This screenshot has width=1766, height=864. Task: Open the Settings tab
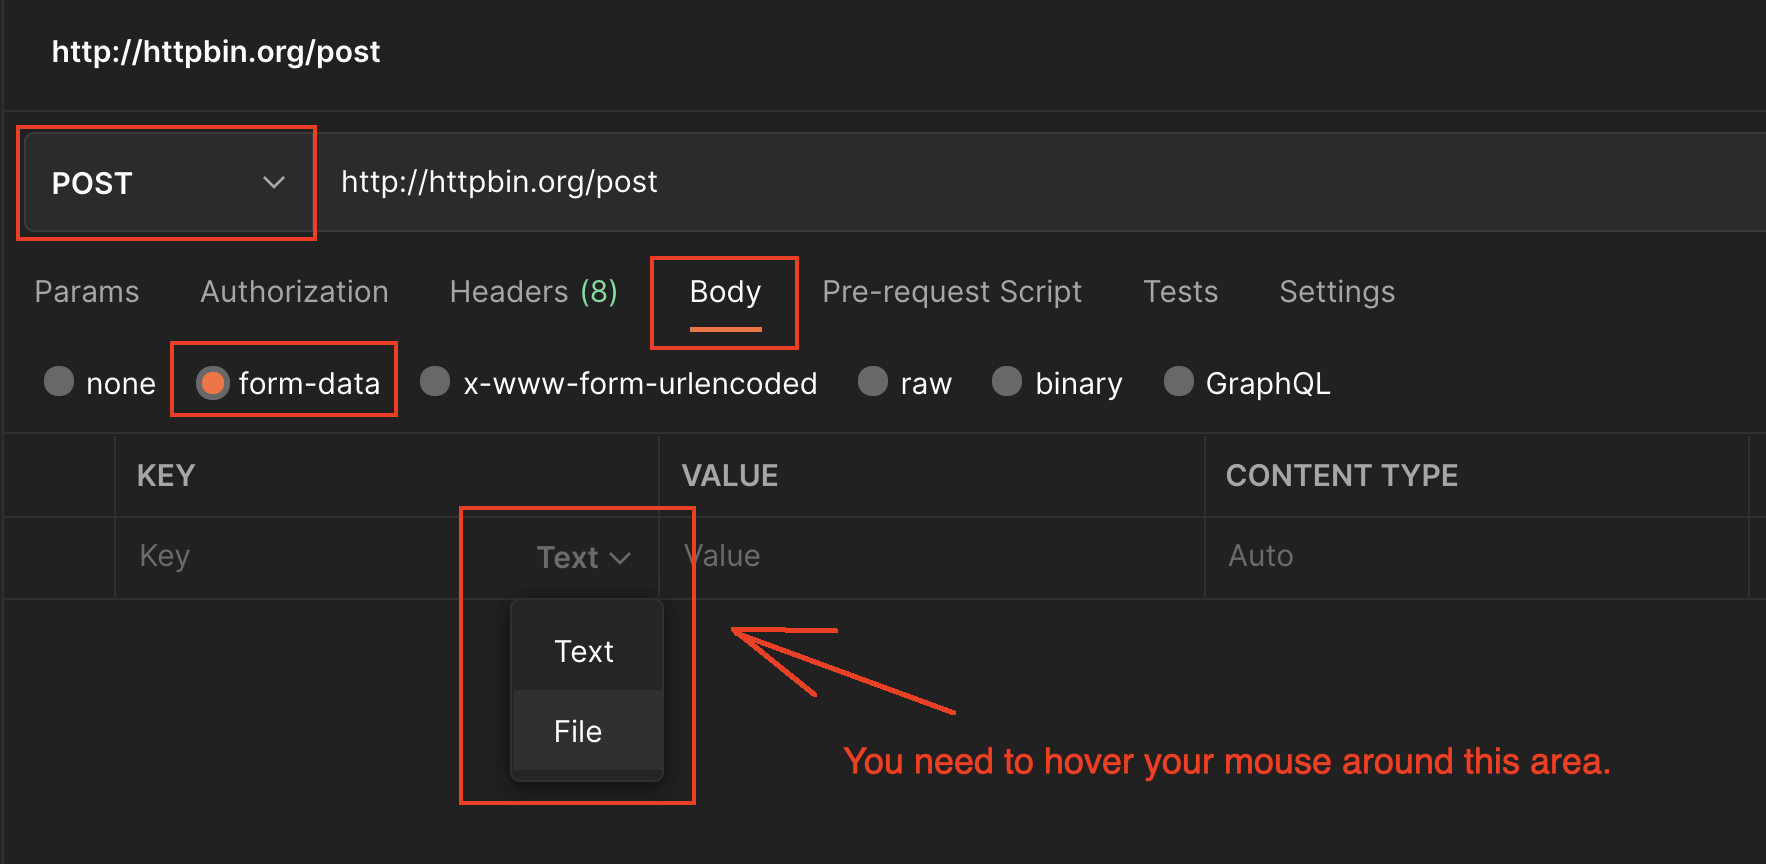[x=1337, y=292]
